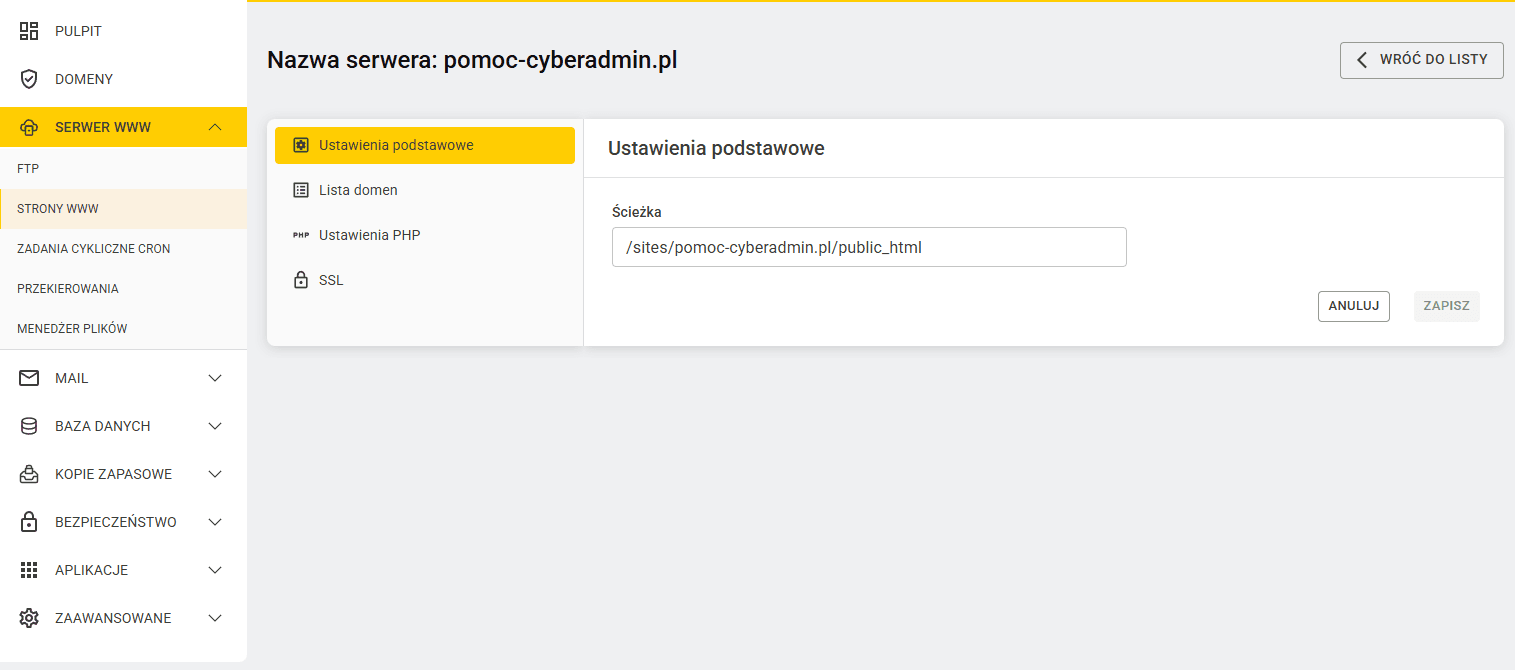Go back via Wróć do listy button

coord(1422,60)
